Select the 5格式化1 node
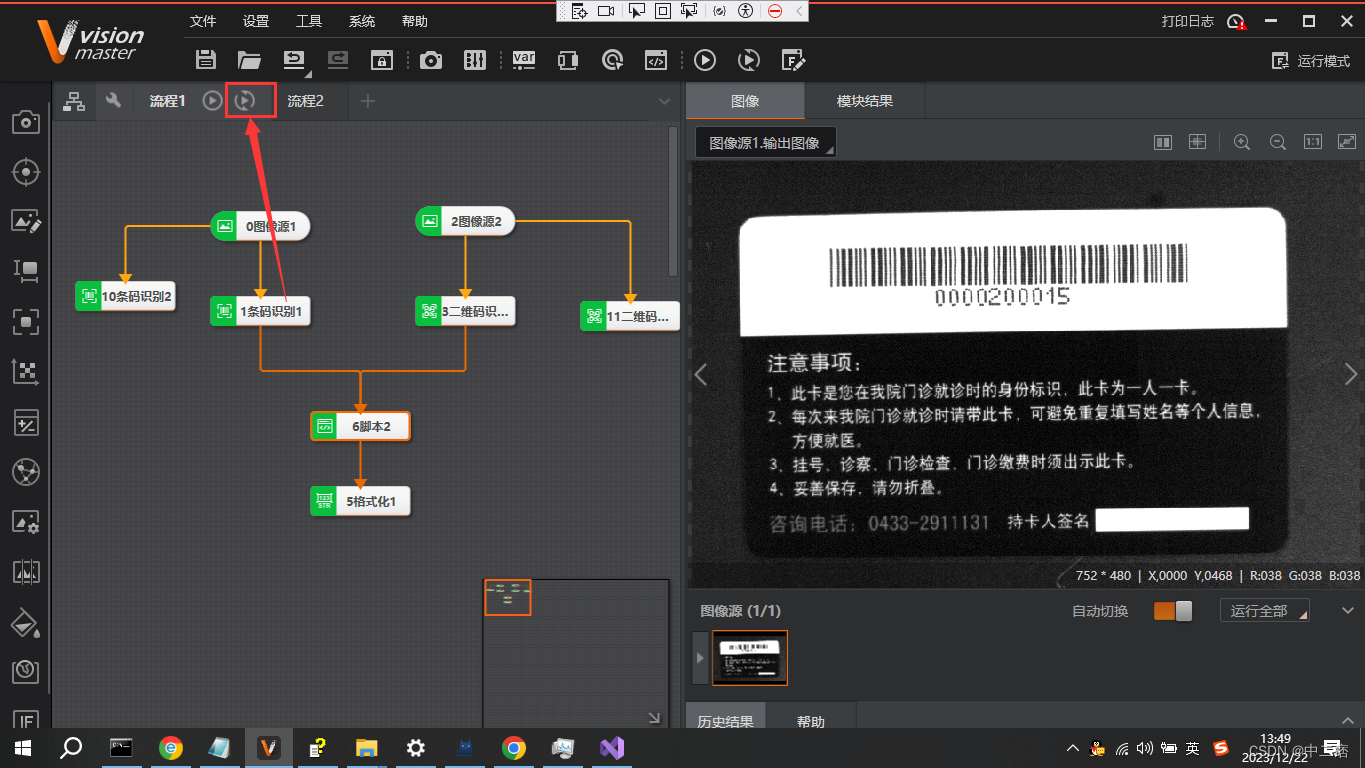 (360, 501)
